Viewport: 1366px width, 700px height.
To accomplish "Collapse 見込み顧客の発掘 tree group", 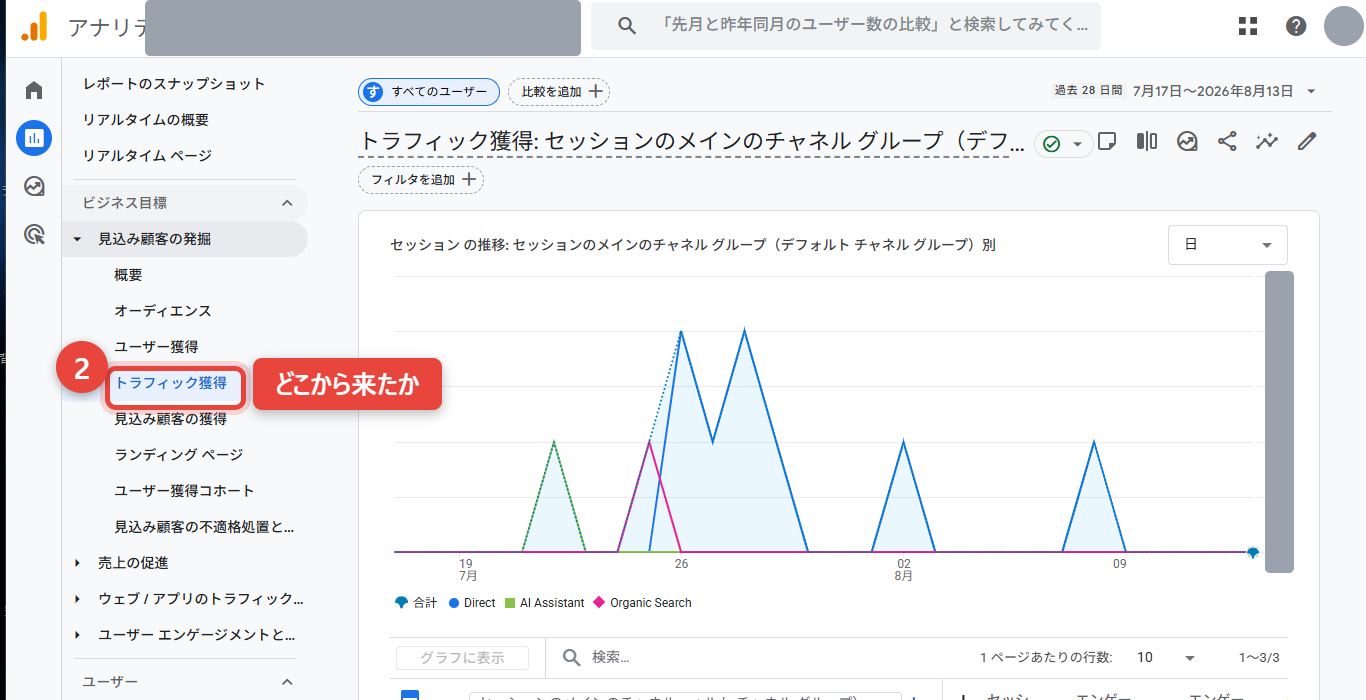I will 78,239.
